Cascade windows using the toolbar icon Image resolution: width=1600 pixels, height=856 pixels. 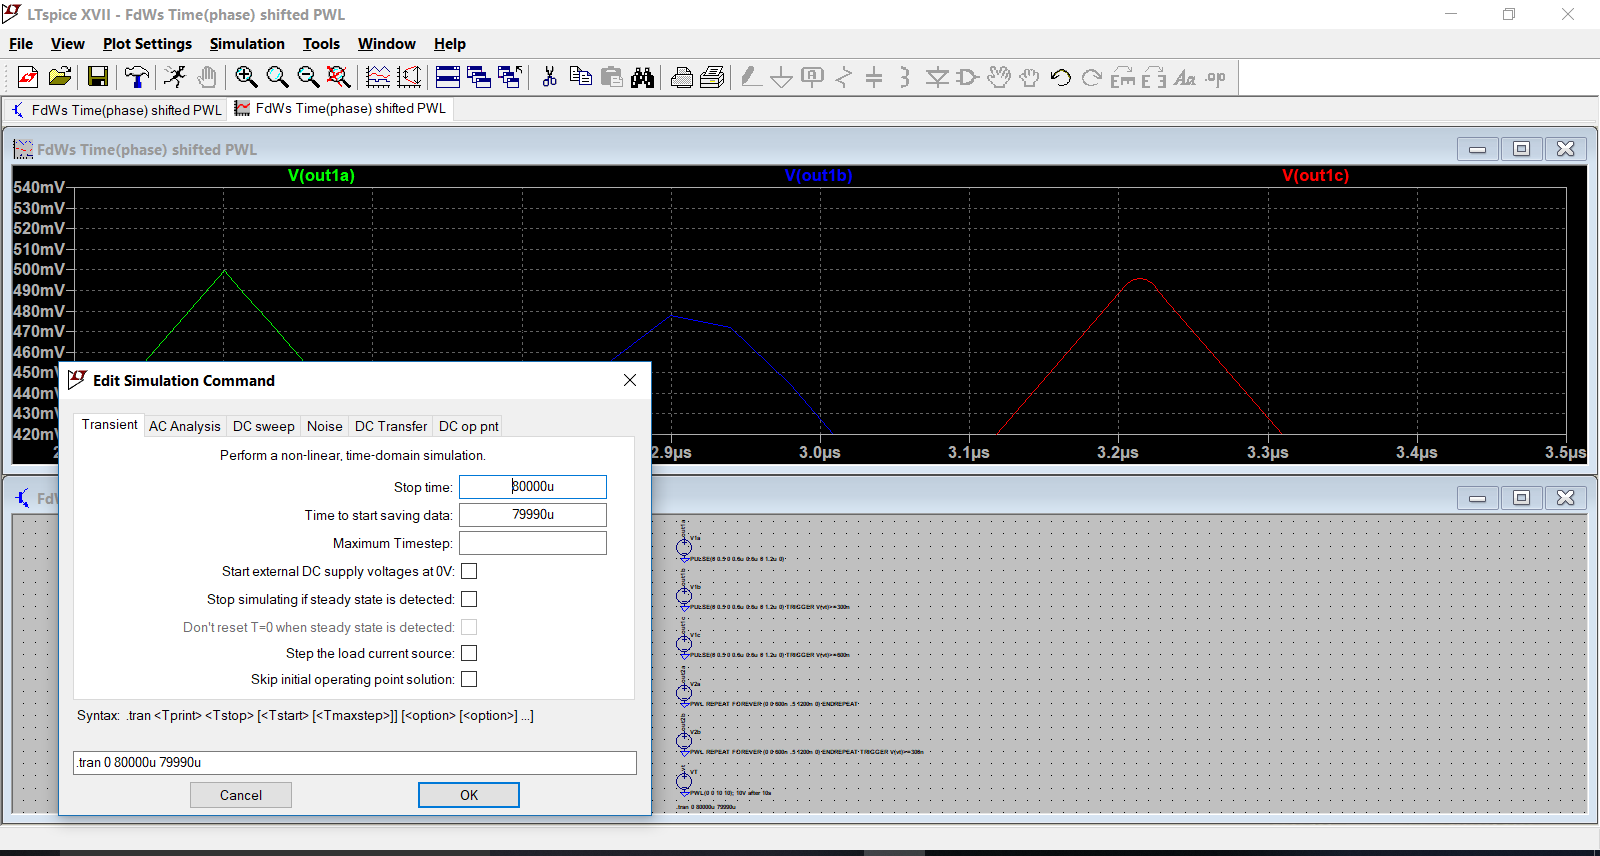pyautogui.click(x=479, y=77)
